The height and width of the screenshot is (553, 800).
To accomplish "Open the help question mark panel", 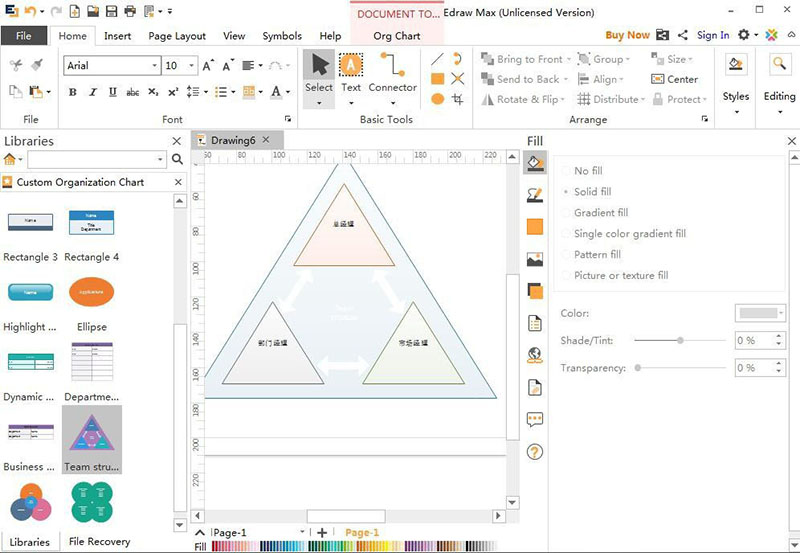I will [535, 452].
